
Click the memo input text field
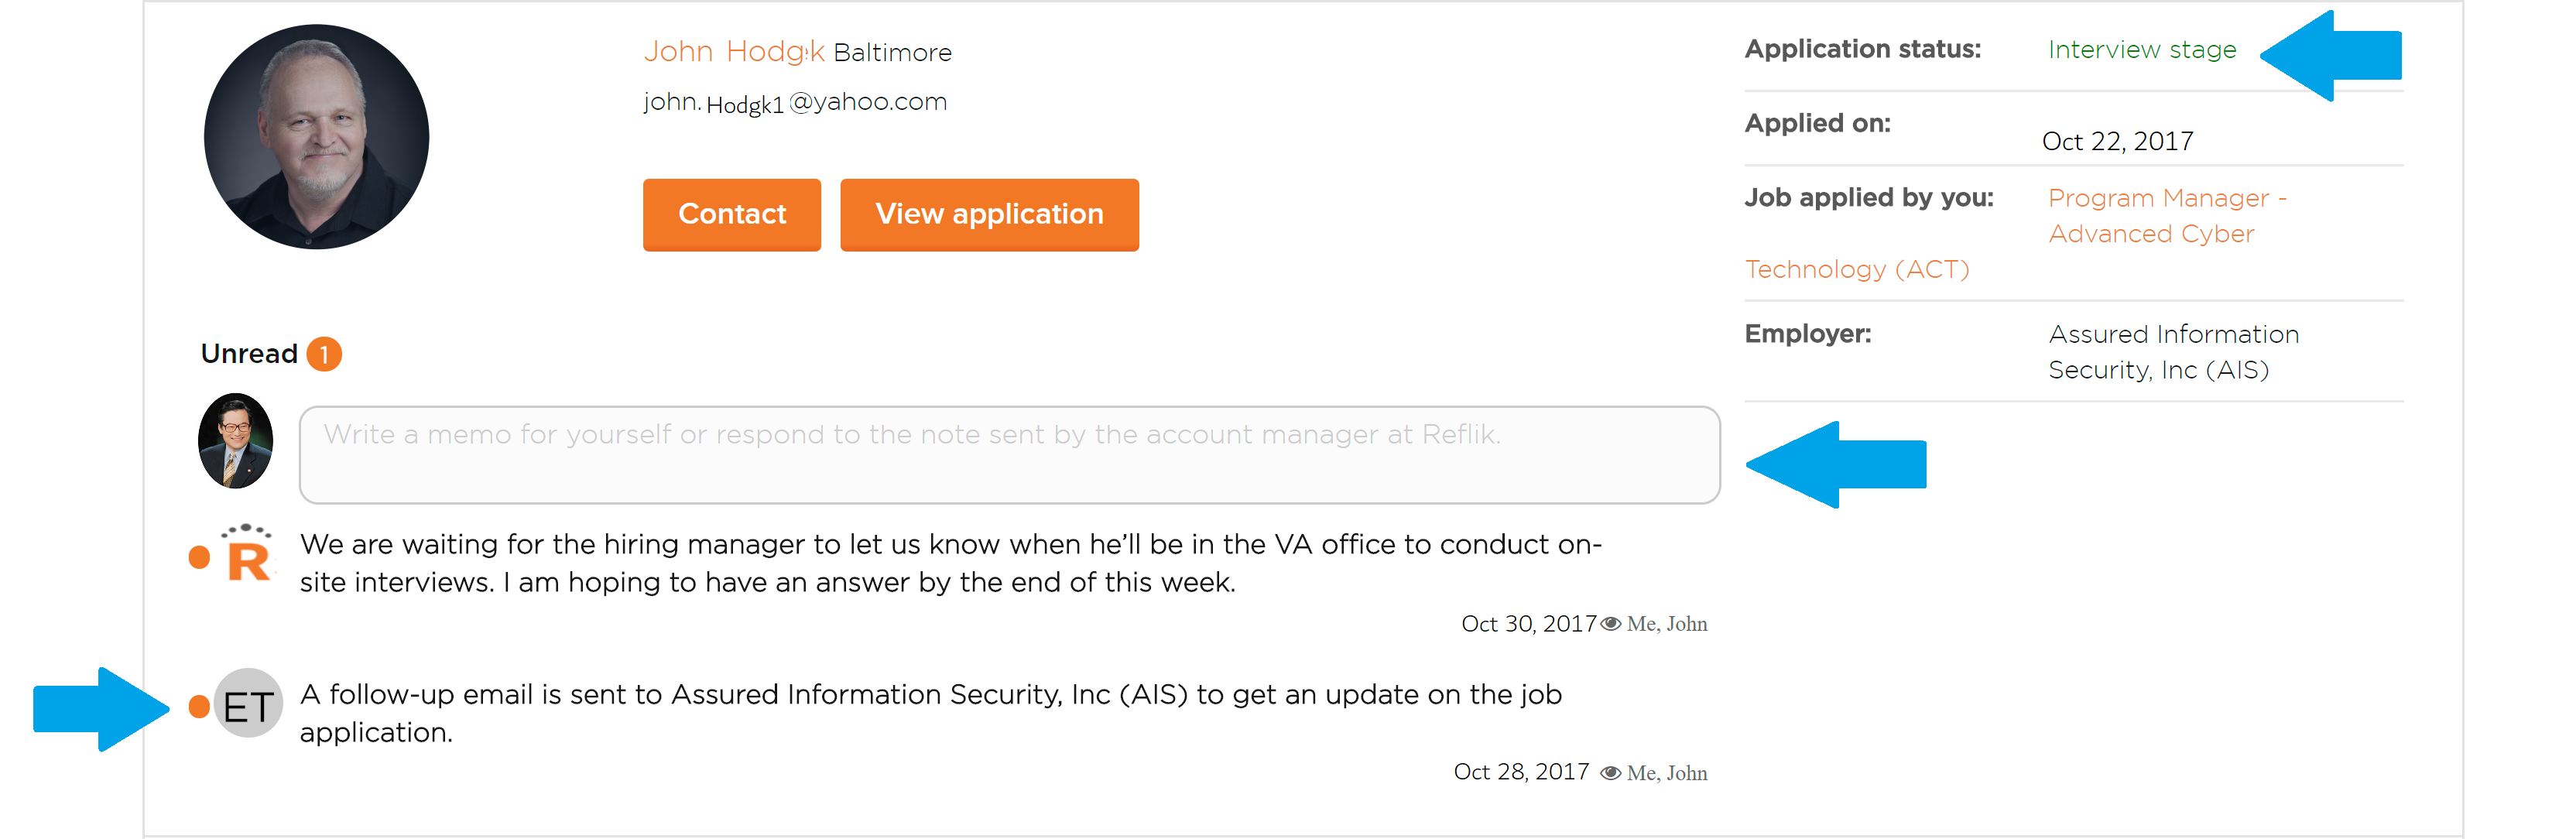pos(1009,454)
